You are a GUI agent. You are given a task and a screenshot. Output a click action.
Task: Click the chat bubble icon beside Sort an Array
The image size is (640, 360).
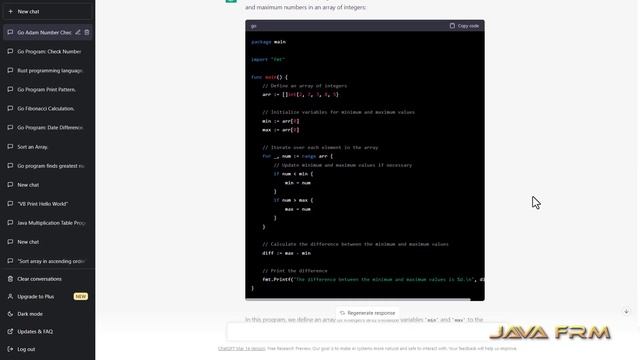(10, 147)
